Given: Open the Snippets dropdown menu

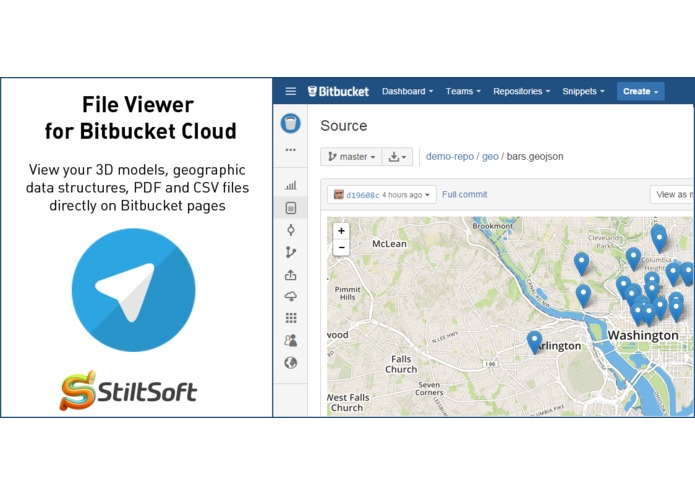Looking at the screenshot, I should [583, 91].
